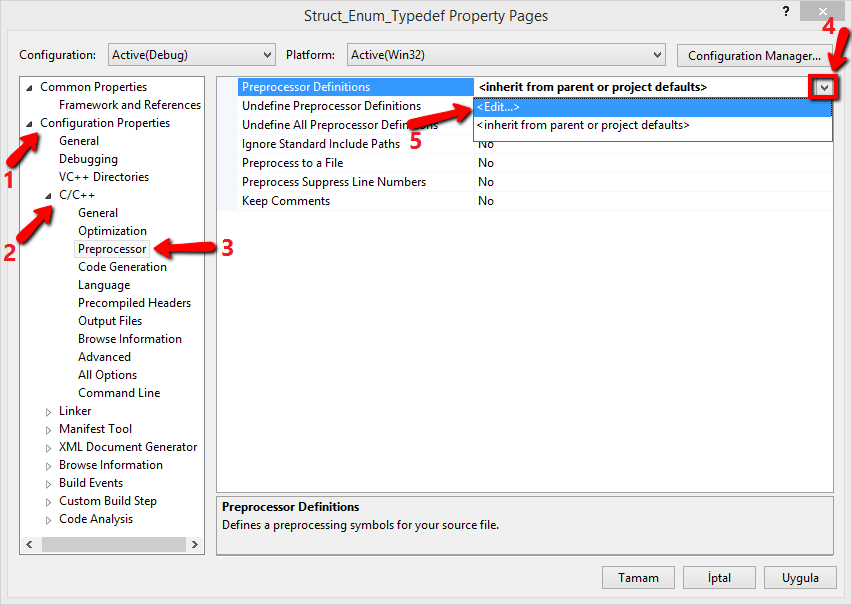
Task: Select the Preprocessor tree item
Action: (111, 248)
